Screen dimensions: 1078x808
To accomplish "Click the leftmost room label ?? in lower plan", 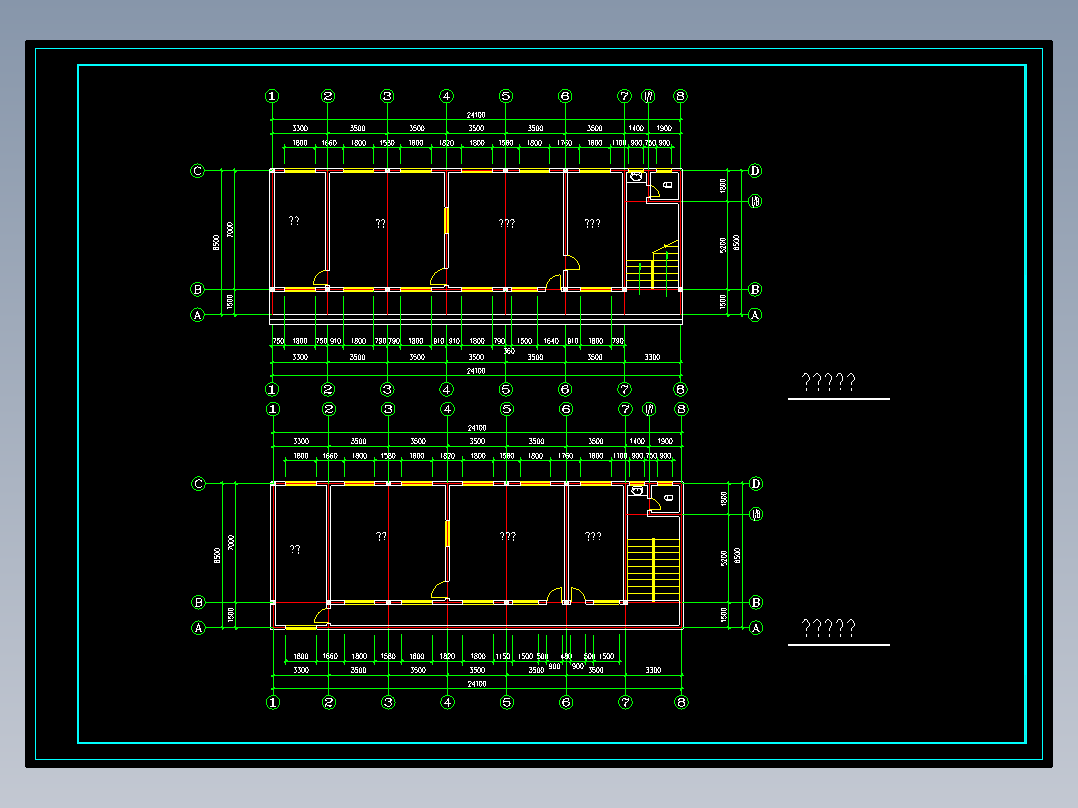I will pyautogui.click(x=295, y=549).
